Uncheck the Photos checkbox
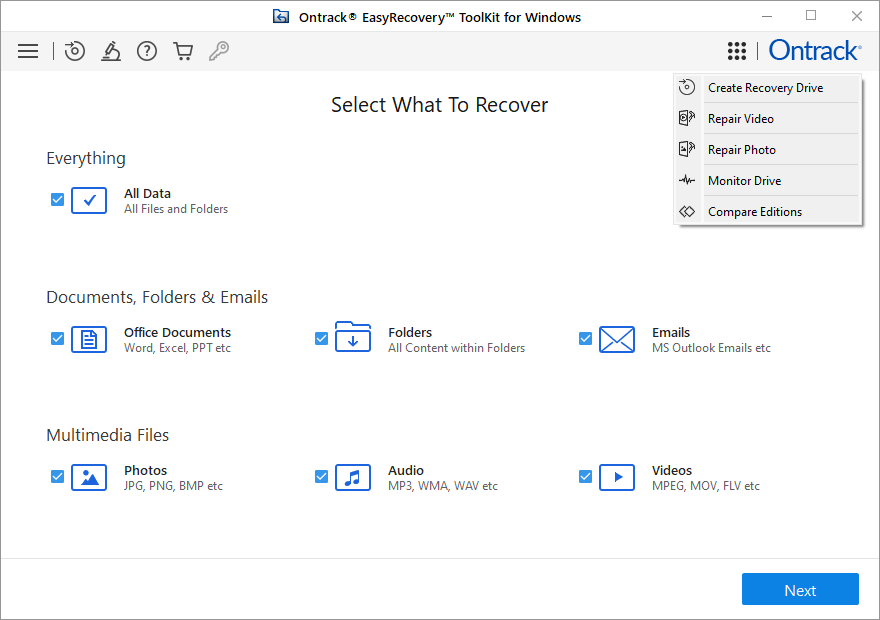This screenshot has width=880, height=620. [x=57, y=476]
